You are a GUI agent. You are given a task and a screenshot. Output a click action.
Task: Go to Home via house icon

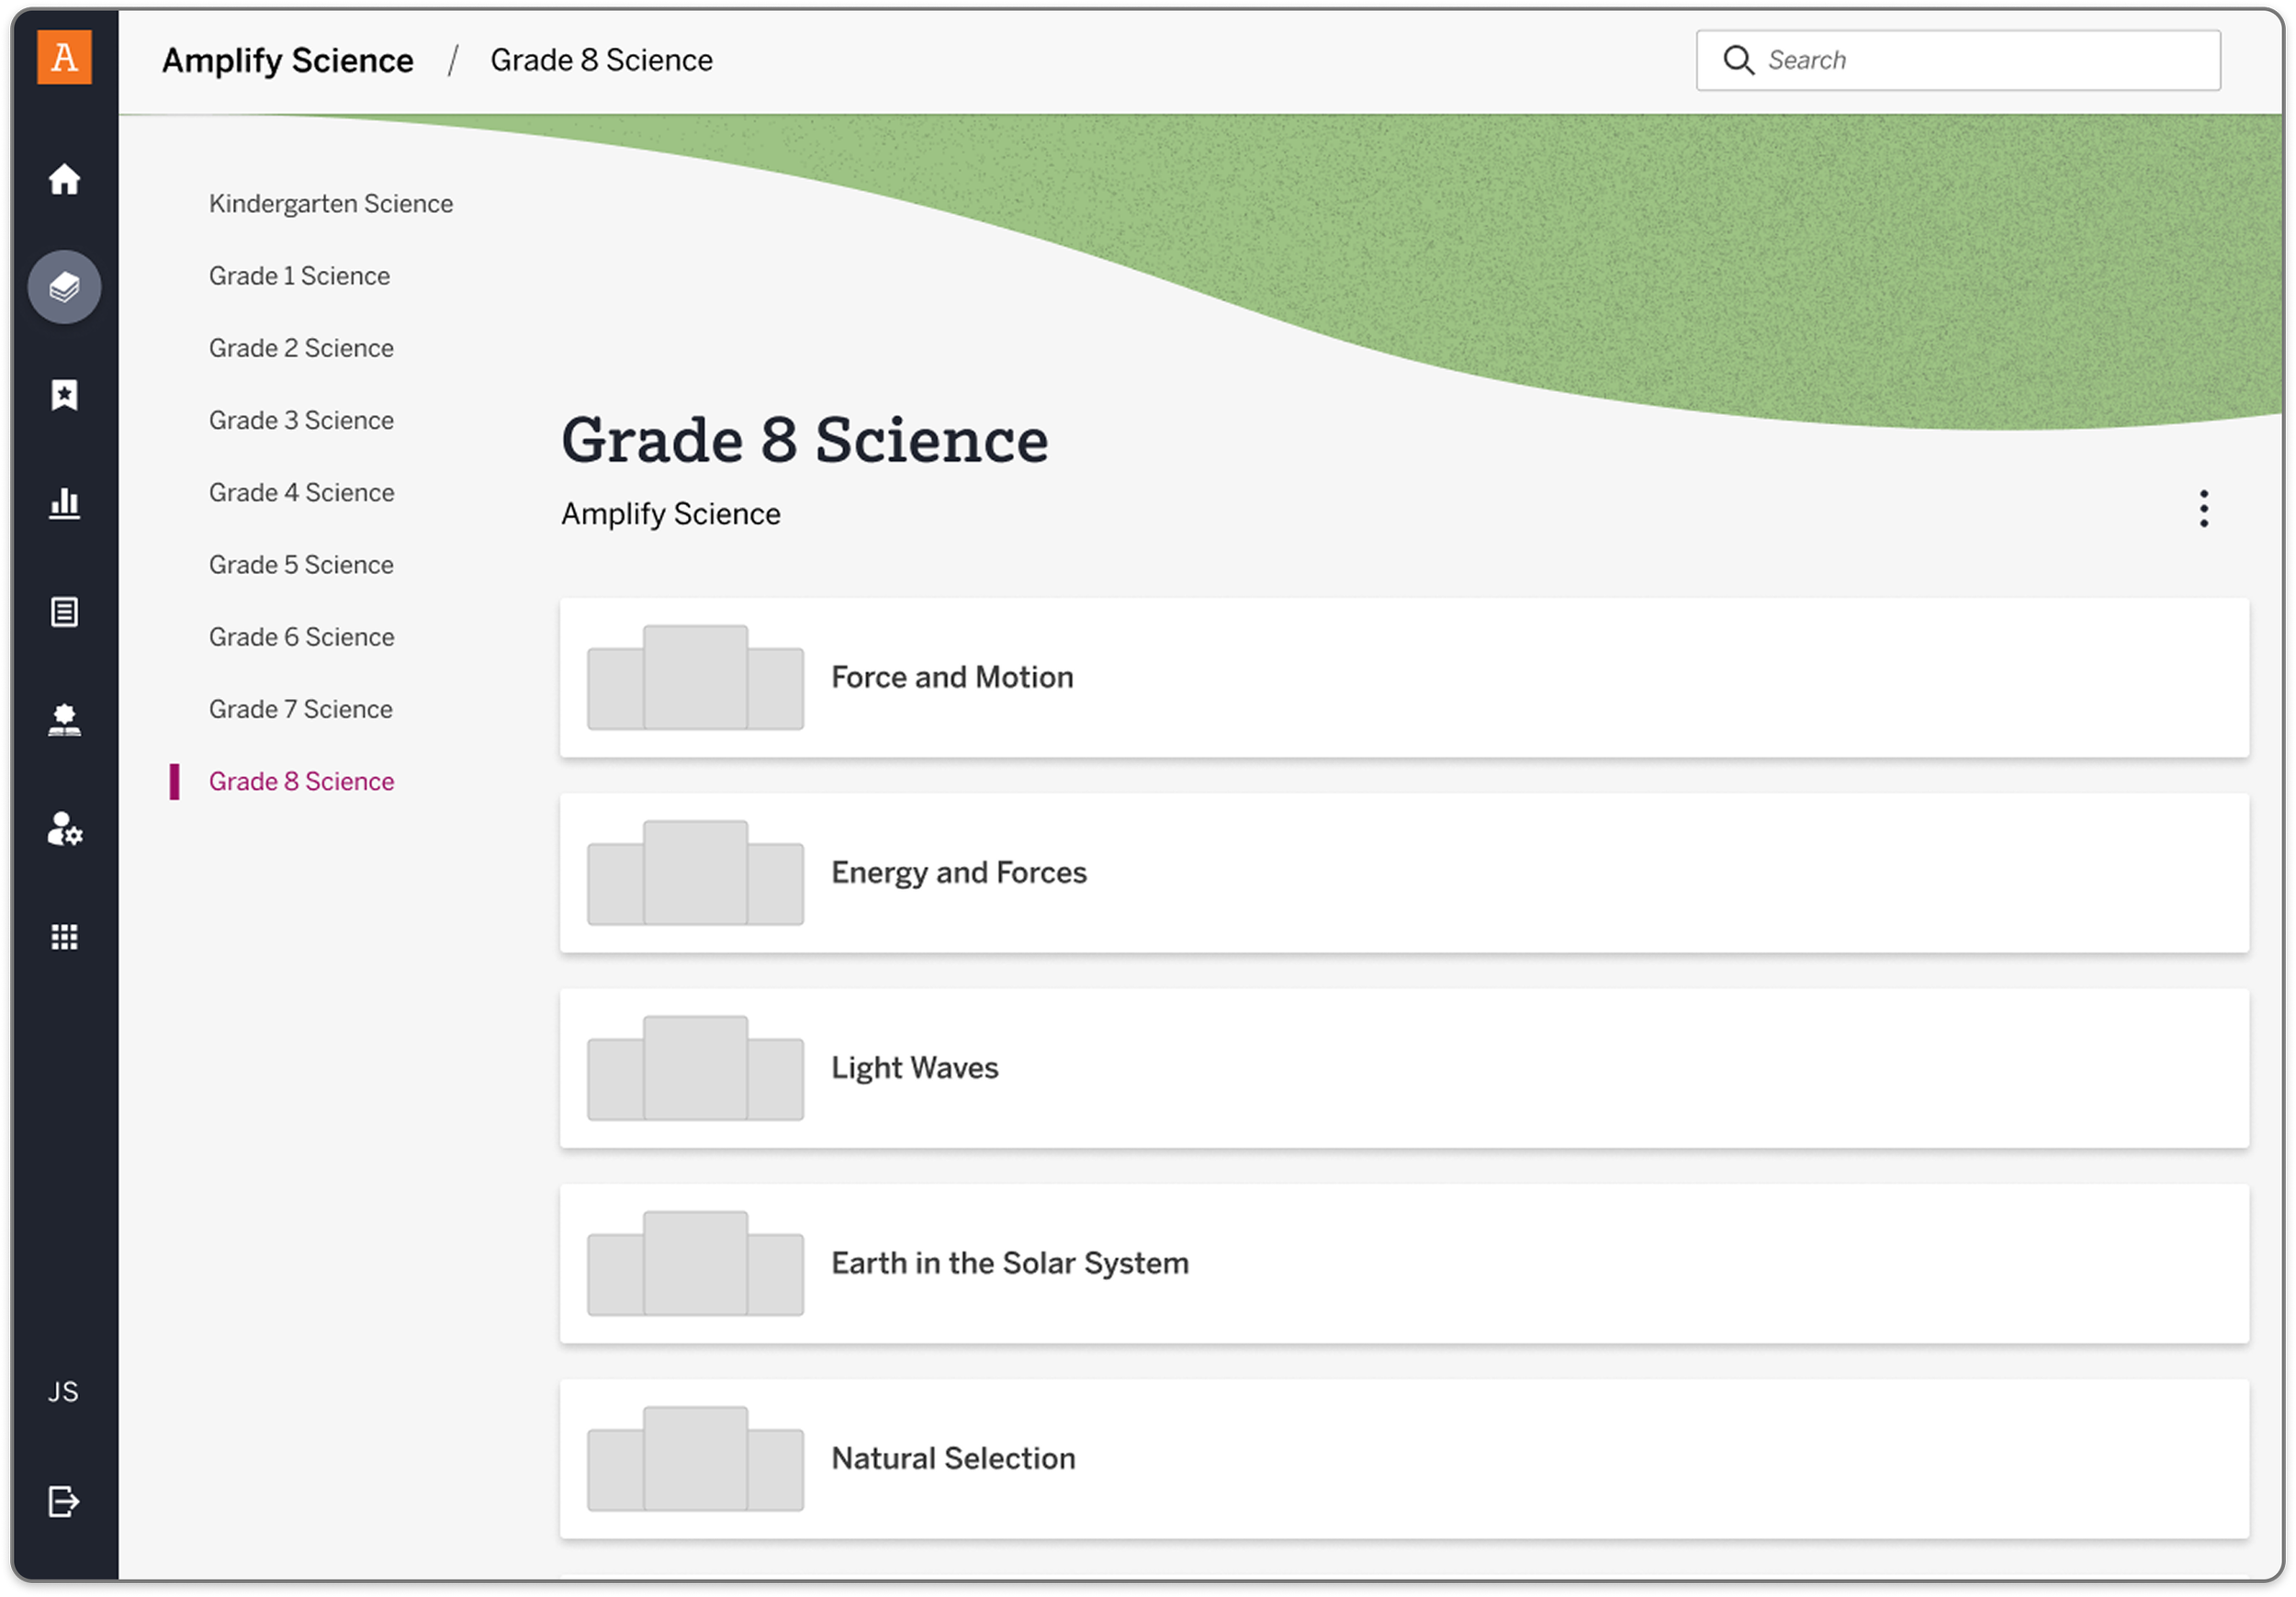pyautogui.click(x=64, y=179)
